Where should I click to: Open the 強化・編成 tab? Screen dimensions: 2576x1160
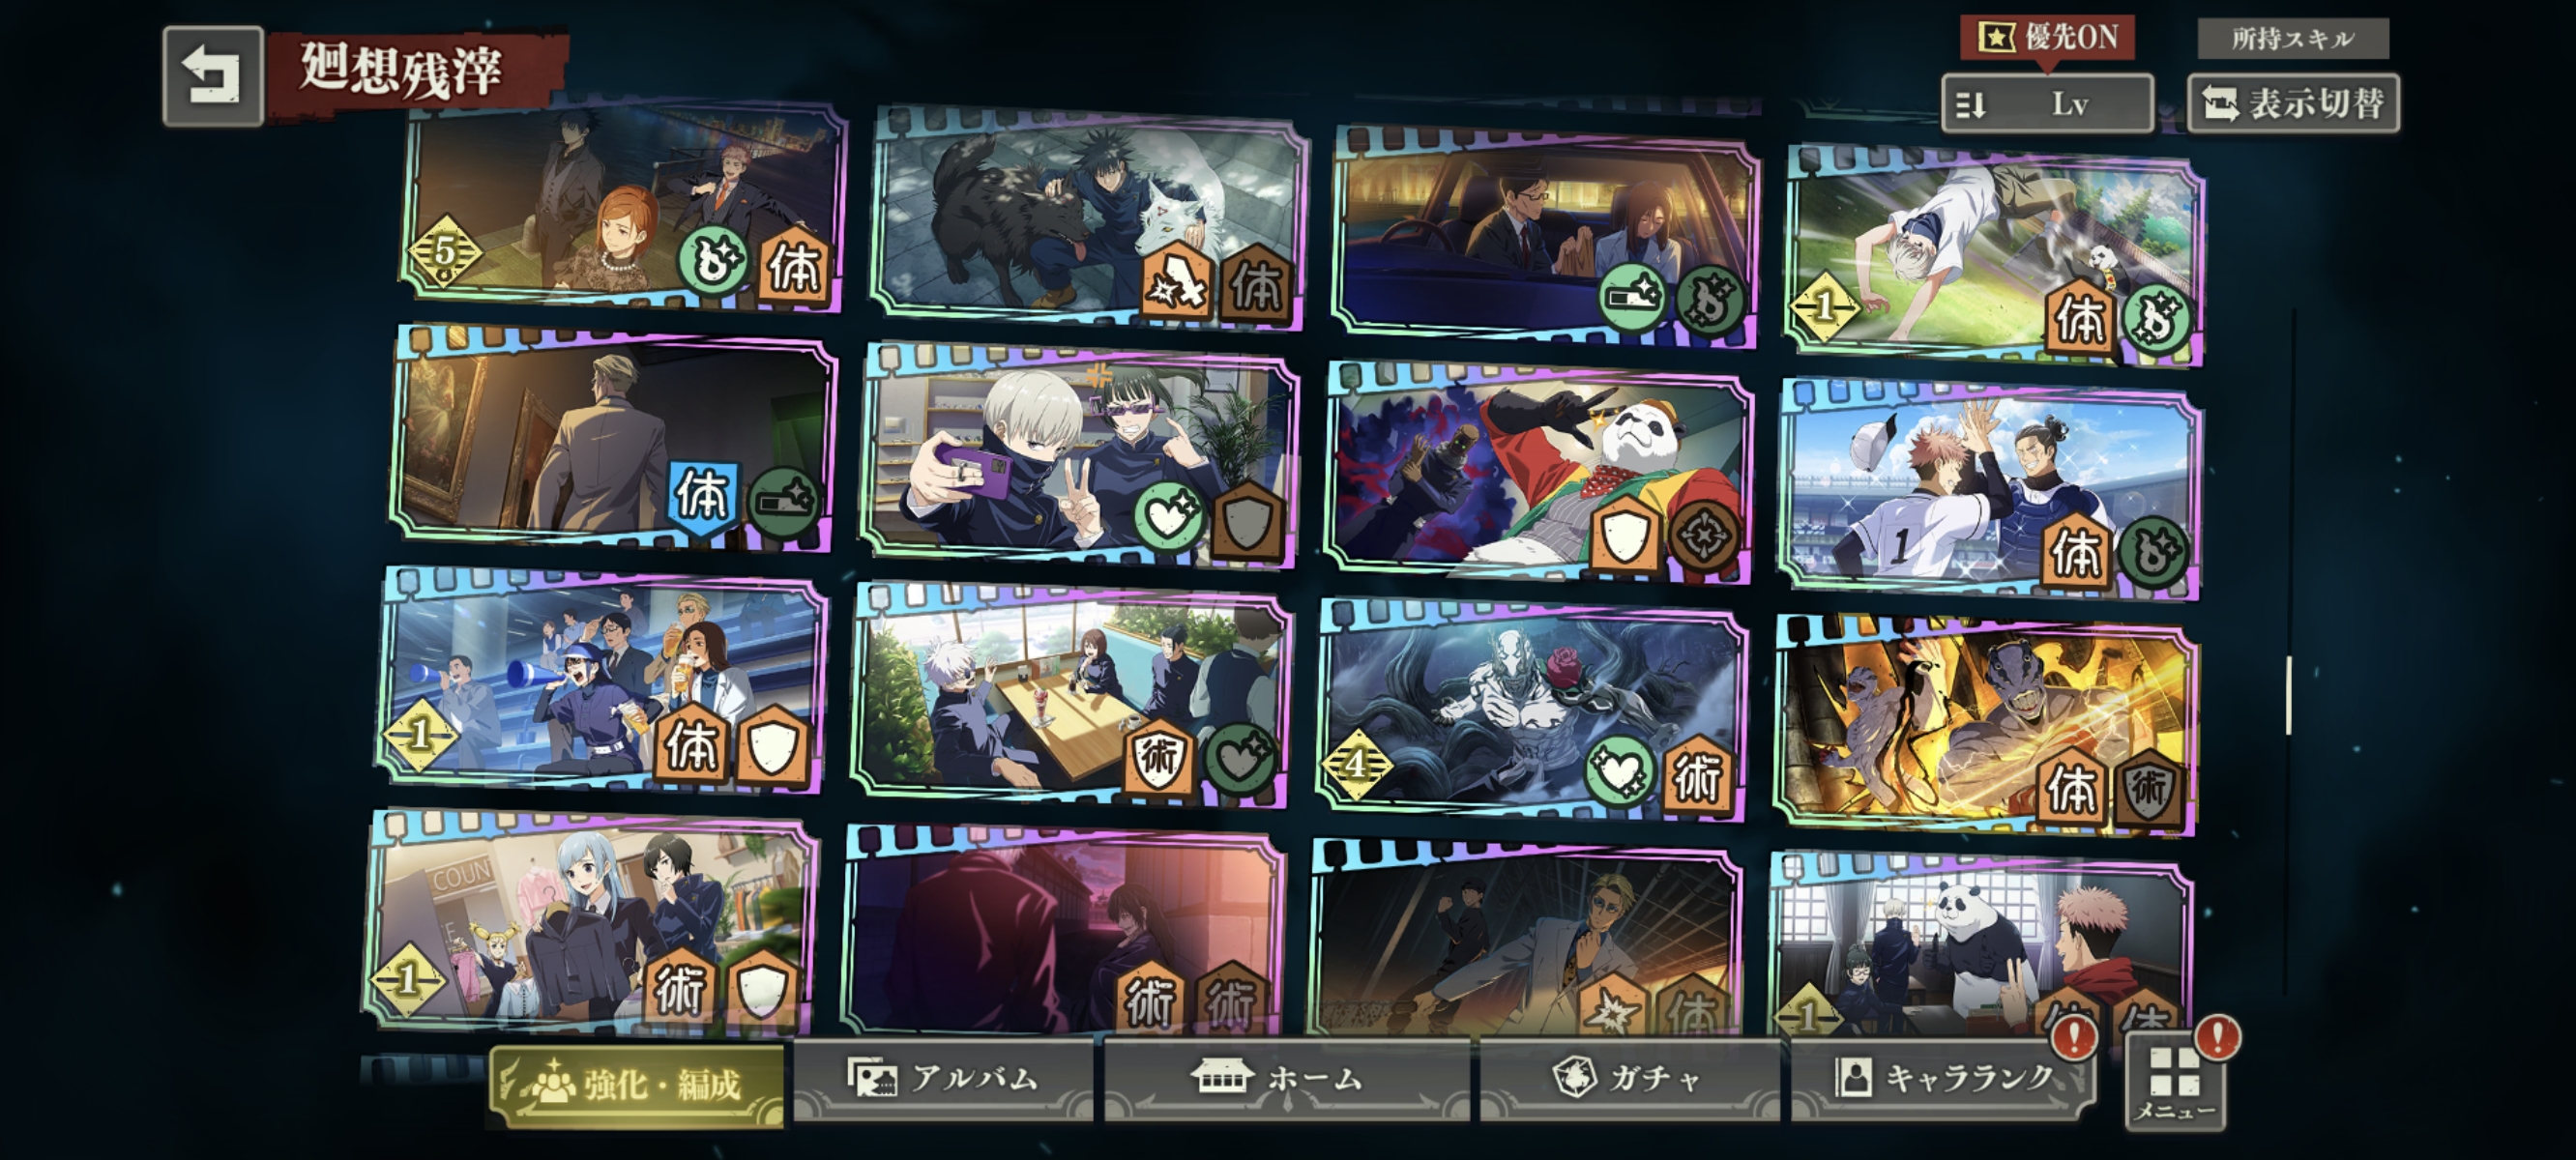point(637,1085)
